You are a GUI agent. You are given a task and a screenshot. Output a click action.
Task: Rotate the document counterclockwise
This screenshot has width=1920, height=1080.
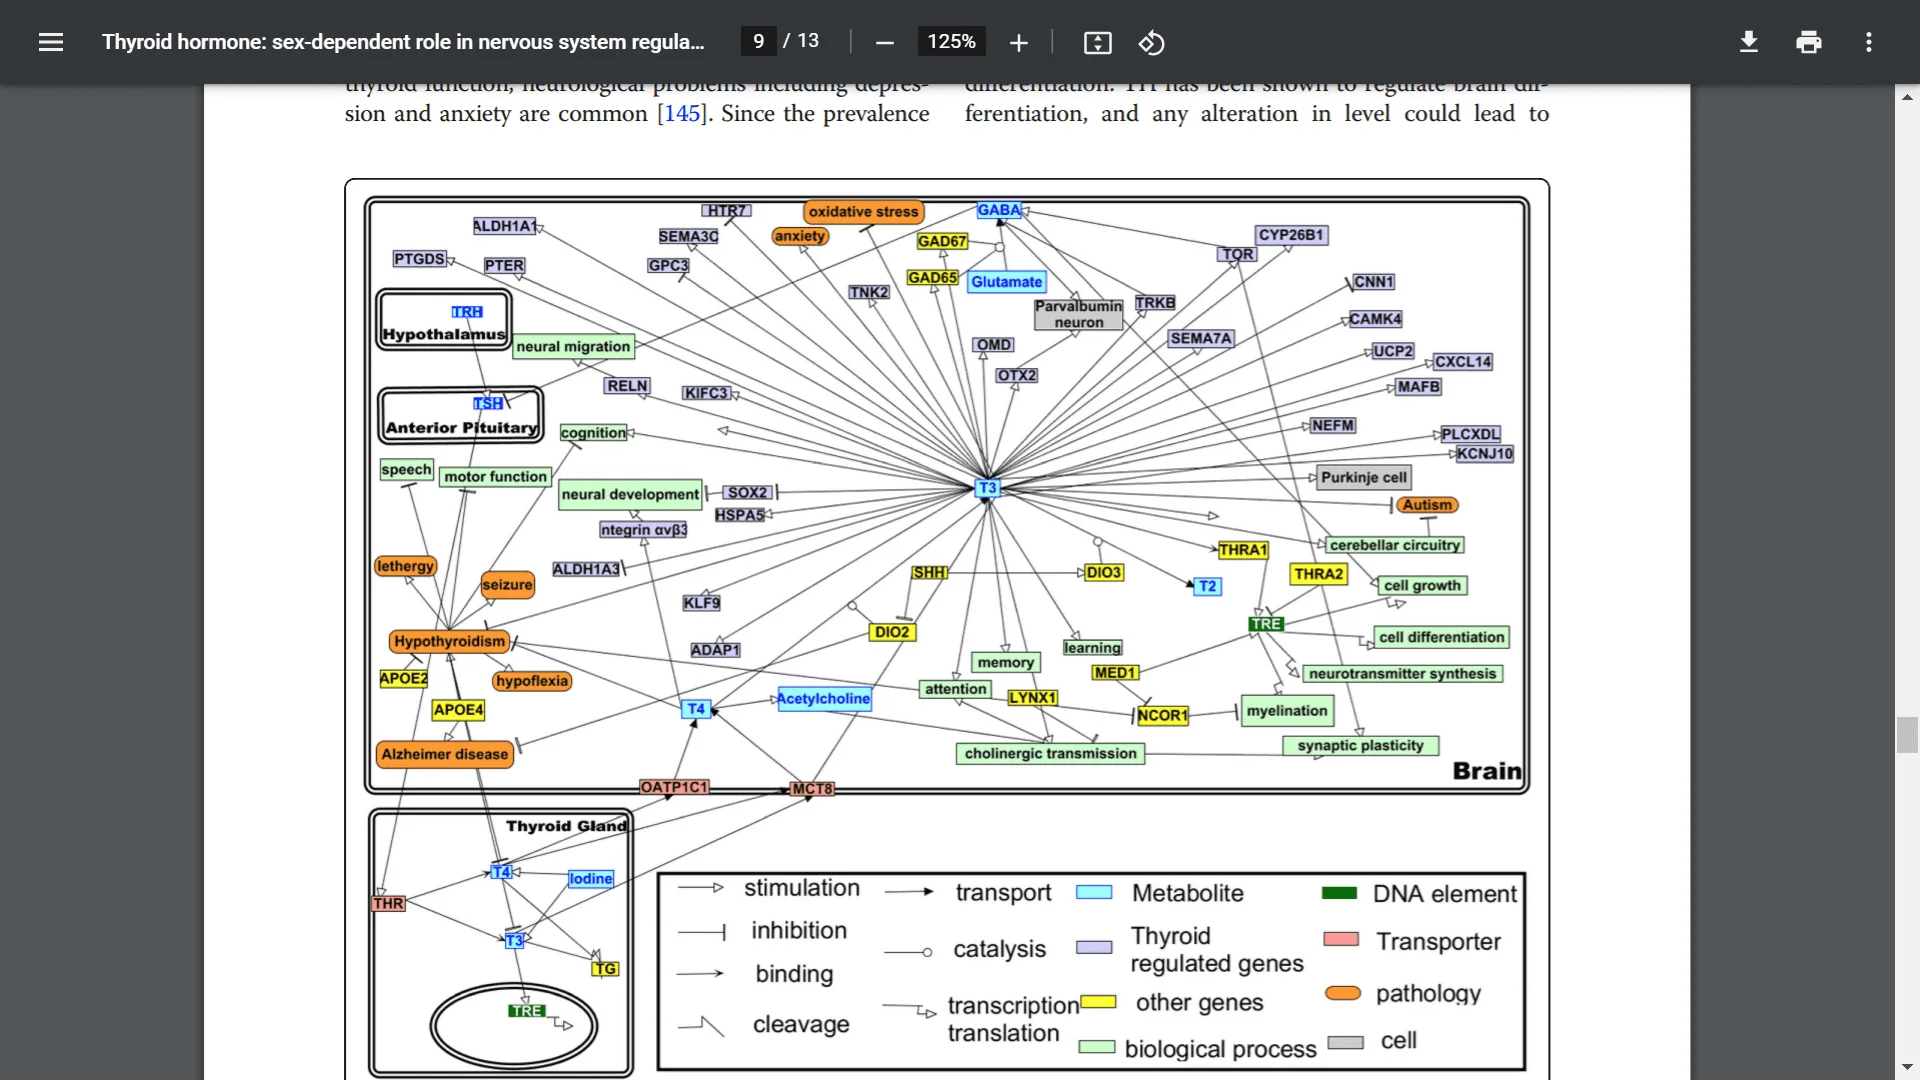click(x=1152, y=42)
